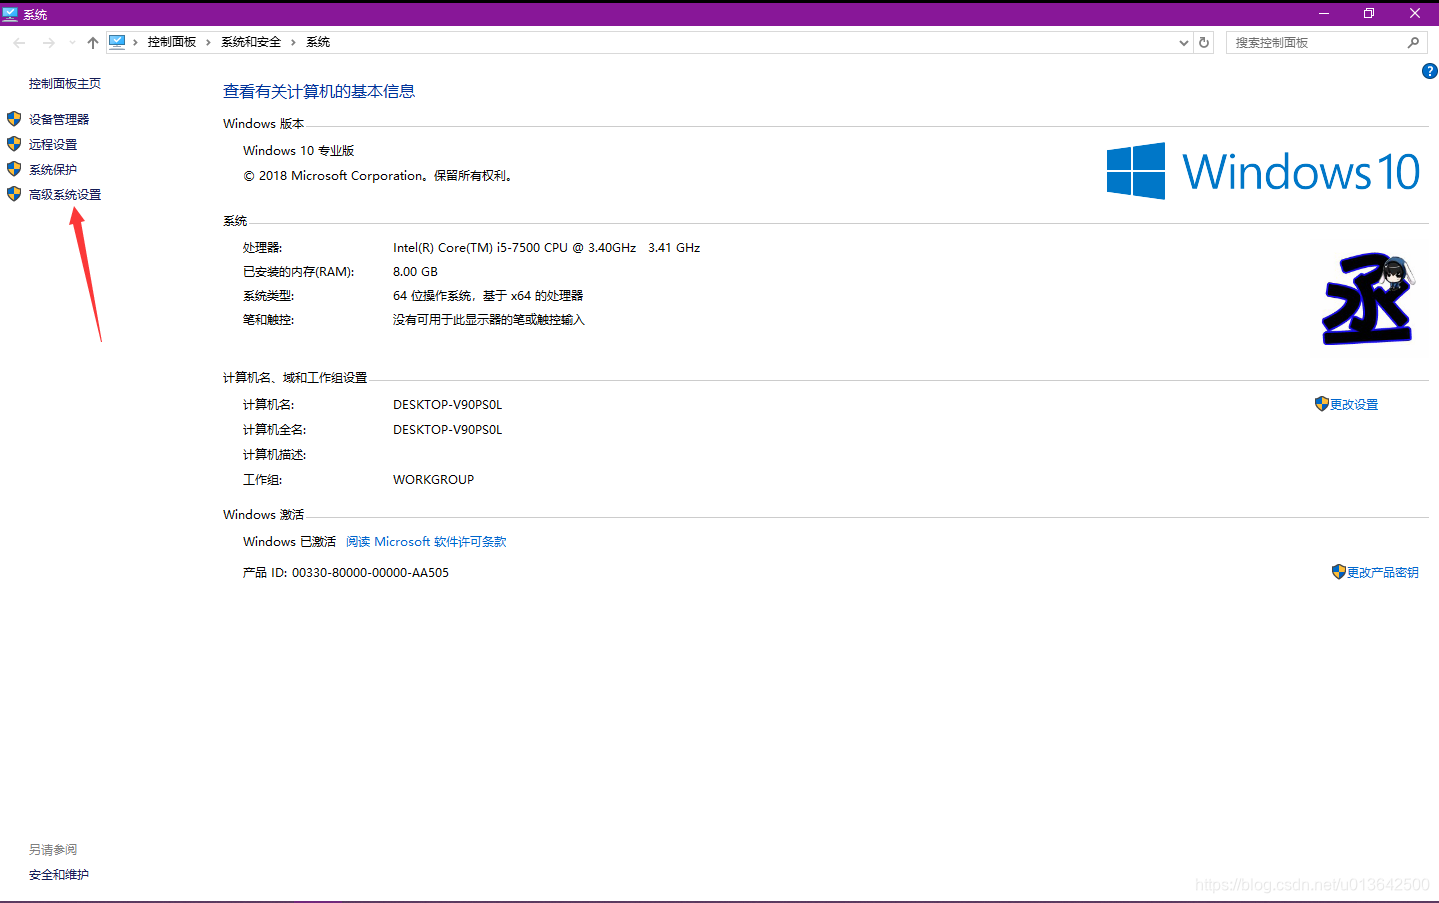The image size is (1439, 903).
Task: Open the blue Help question mark icon
Action: tap(1430, 71)
